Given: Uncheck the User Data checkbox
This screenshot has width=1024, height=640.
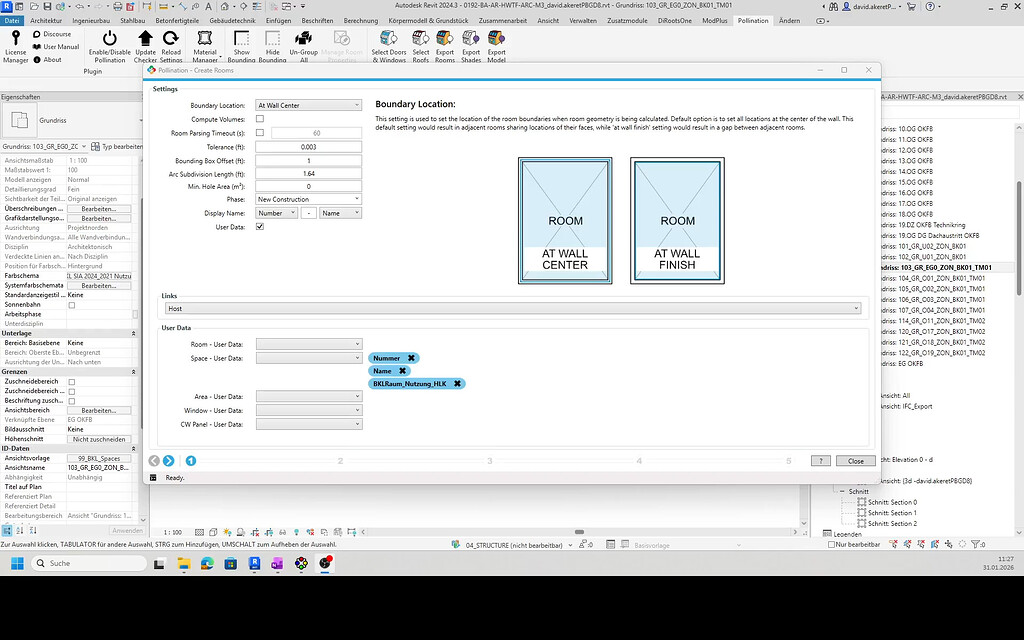Looking at the screenshot, I should click(x=260, y=227).
